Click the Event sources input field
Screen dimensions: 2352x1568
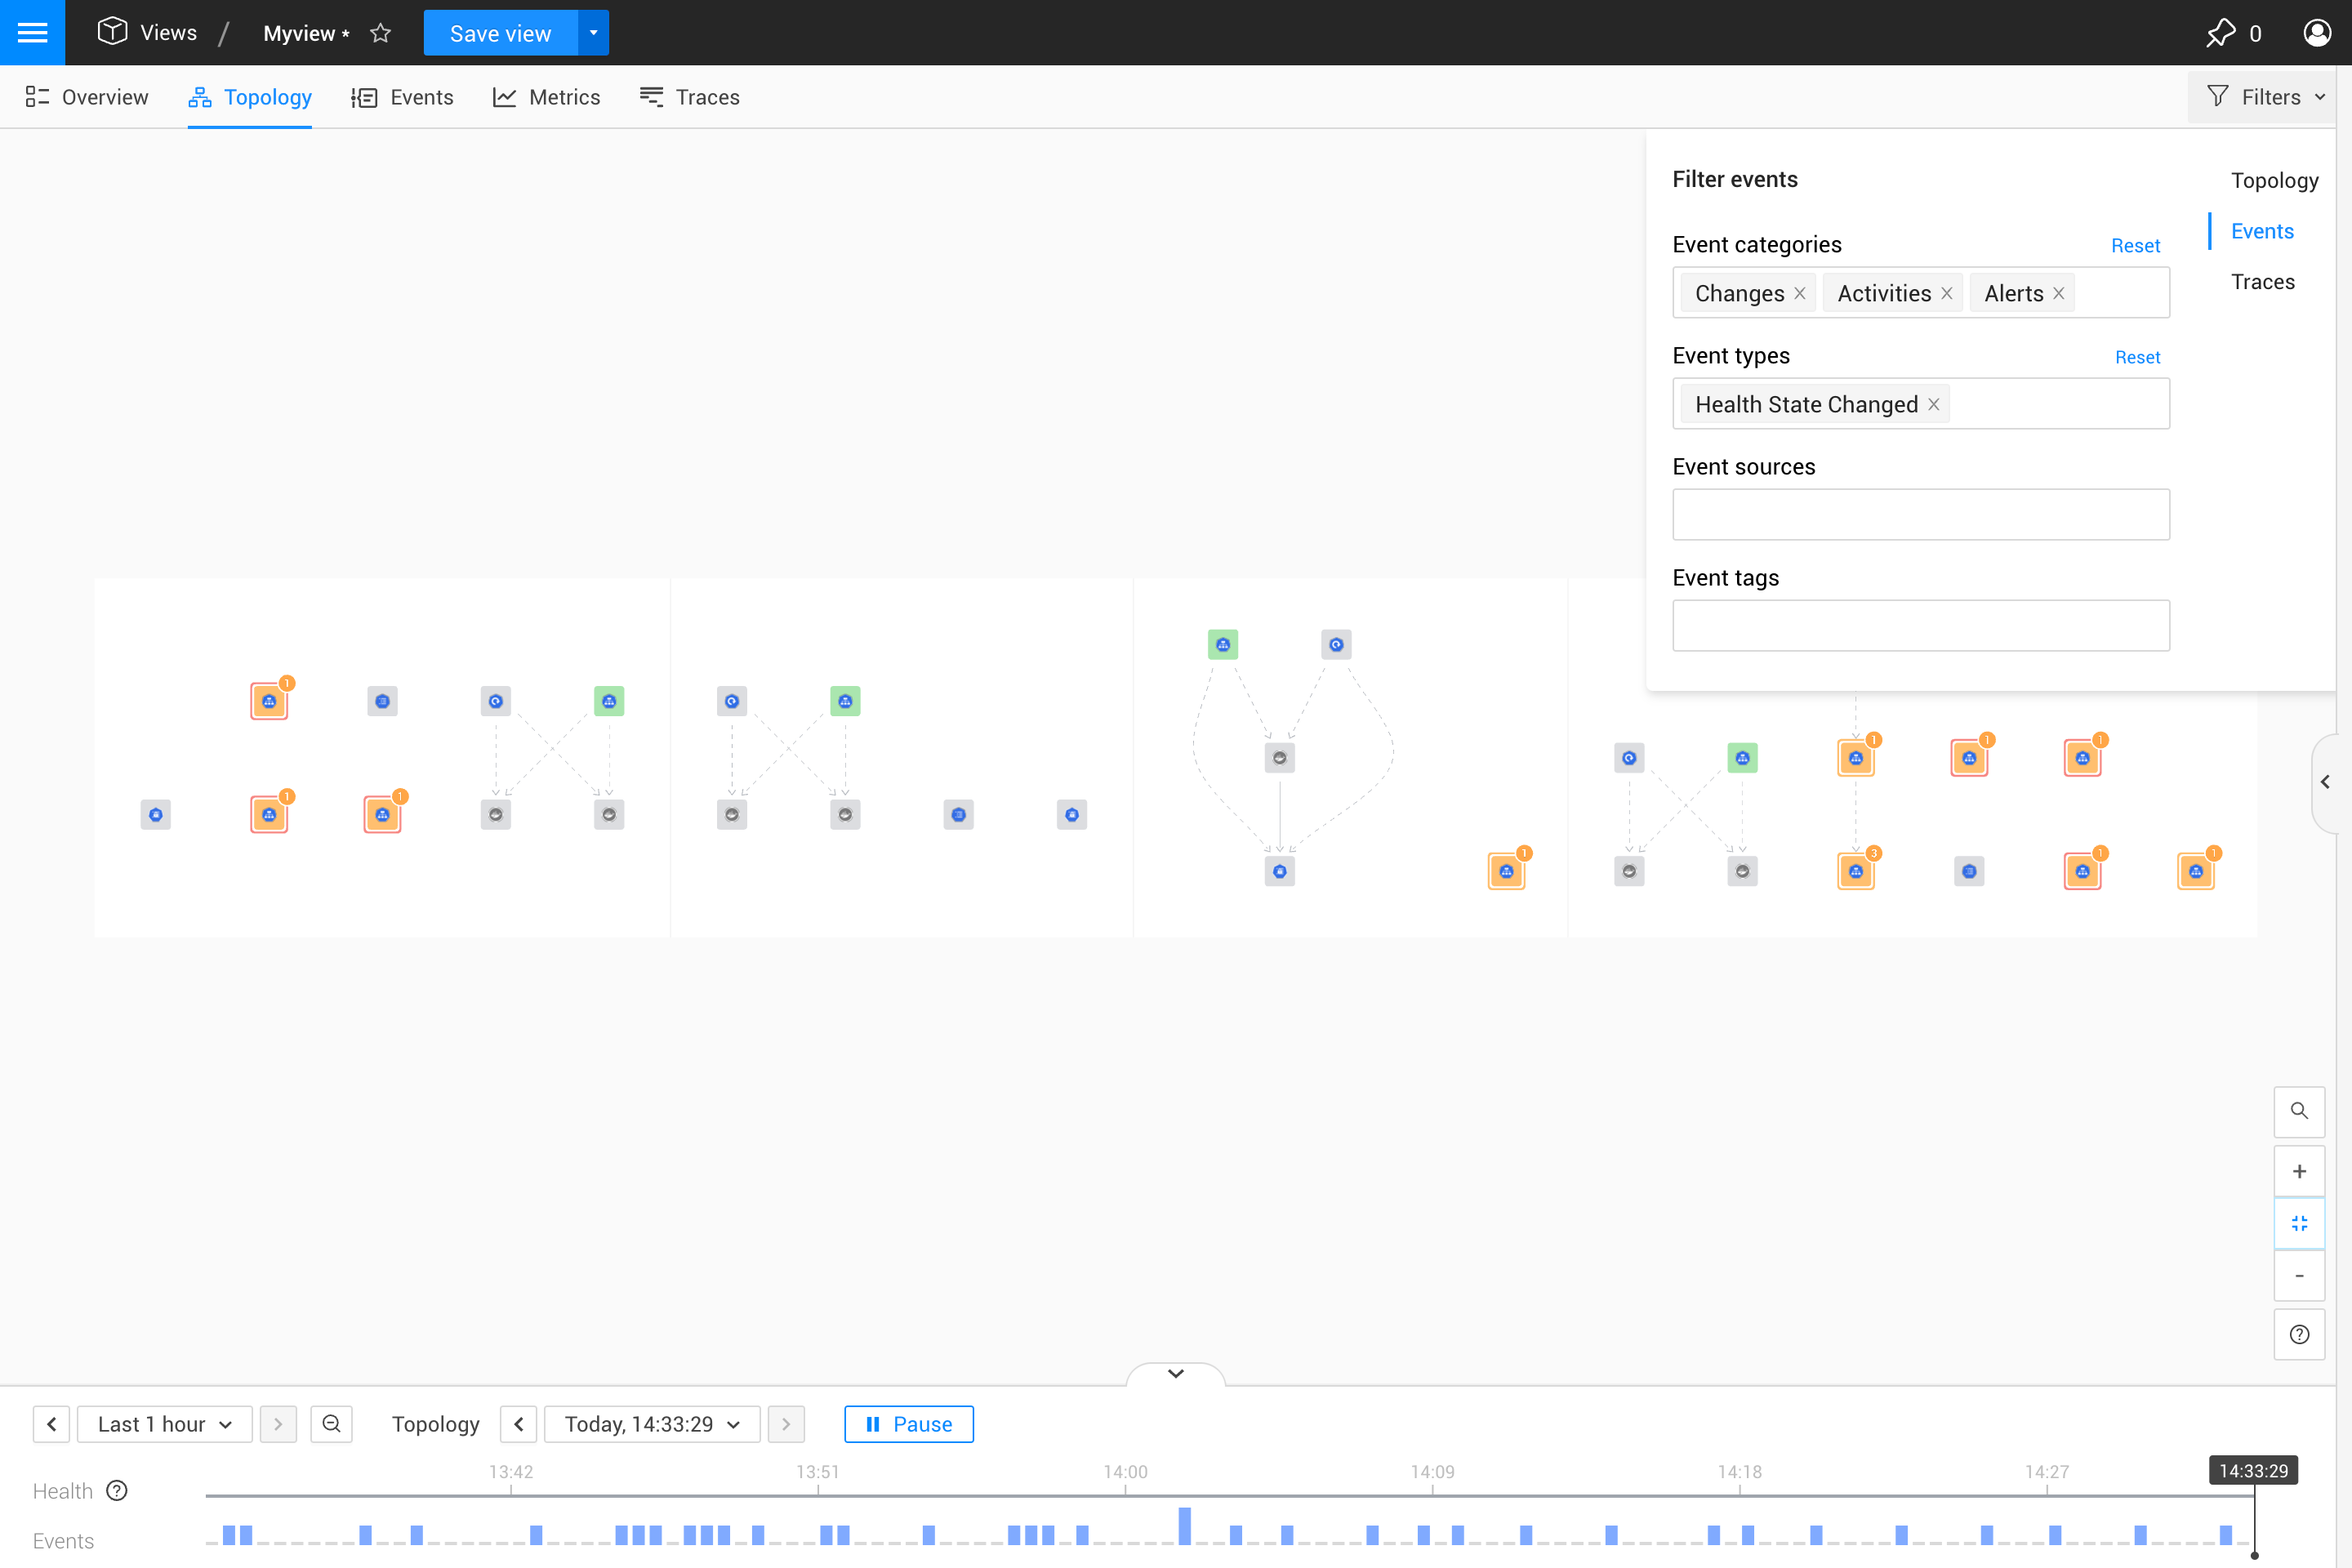point(1920,514)
